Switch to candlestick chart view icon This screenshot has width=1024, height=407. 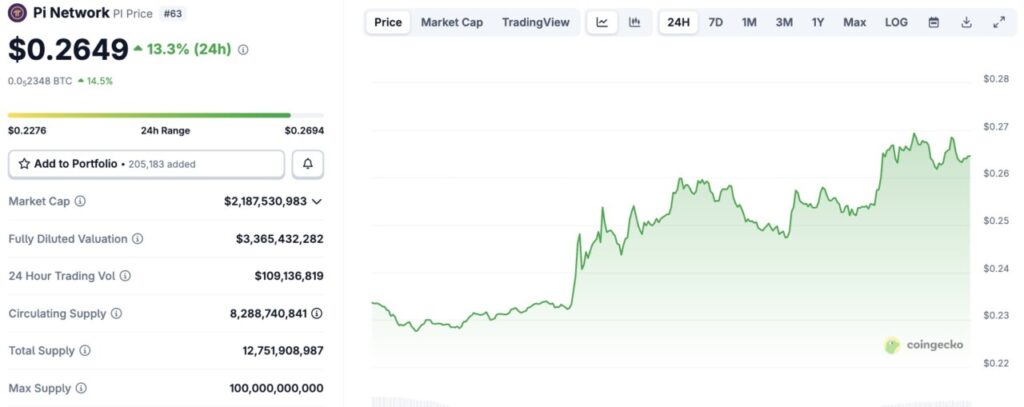(635, 22)
